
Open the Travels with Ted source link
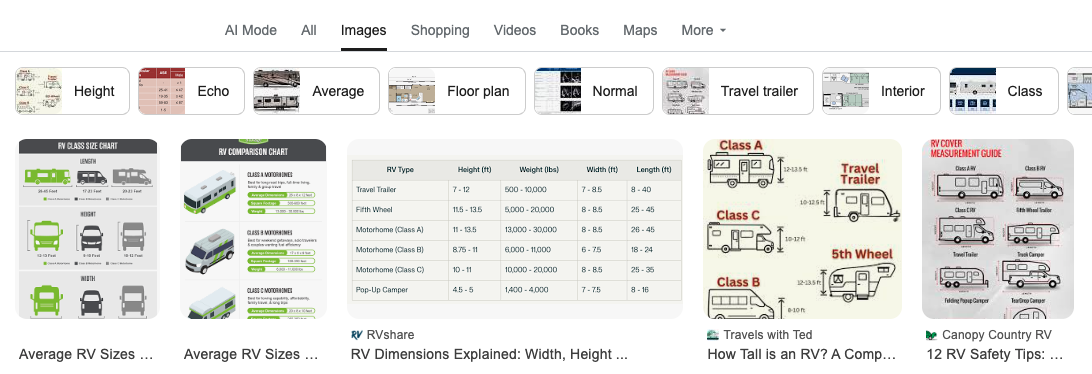pos(767,335)
